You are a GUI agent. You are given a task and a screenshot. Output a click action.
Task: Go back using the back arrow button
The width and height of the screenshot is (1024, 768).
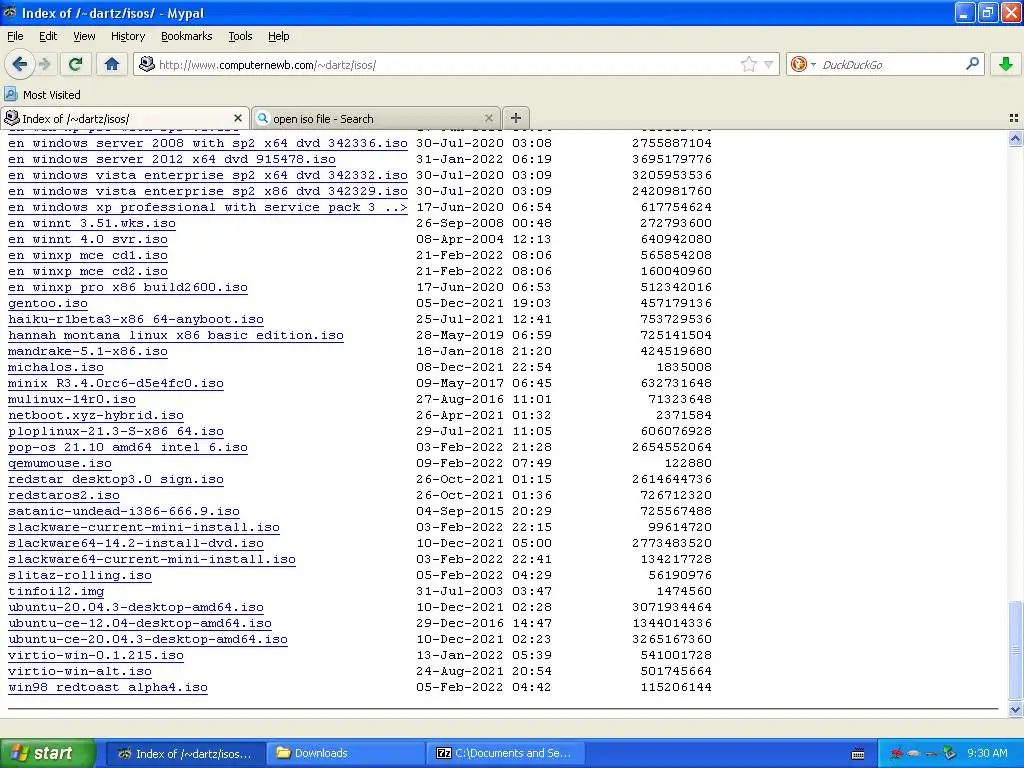pos(20,64)
